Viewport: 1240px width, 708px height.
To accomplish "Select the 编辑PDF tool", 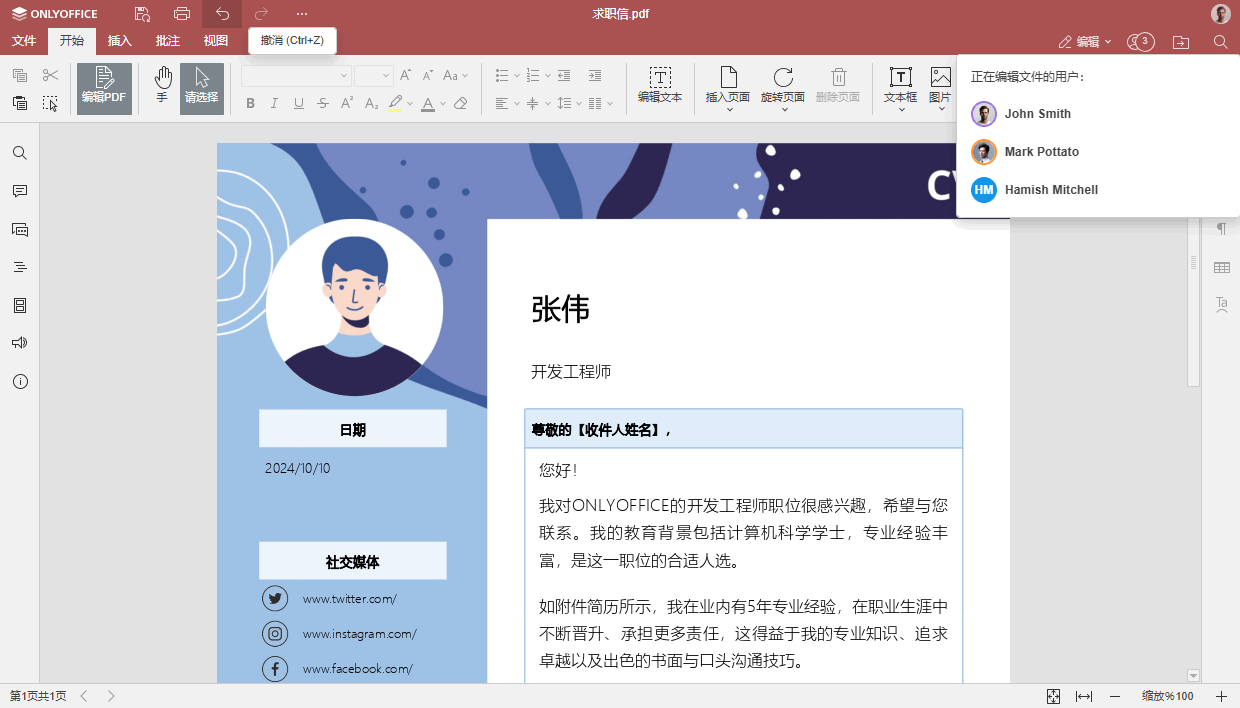I will (104, 88).
